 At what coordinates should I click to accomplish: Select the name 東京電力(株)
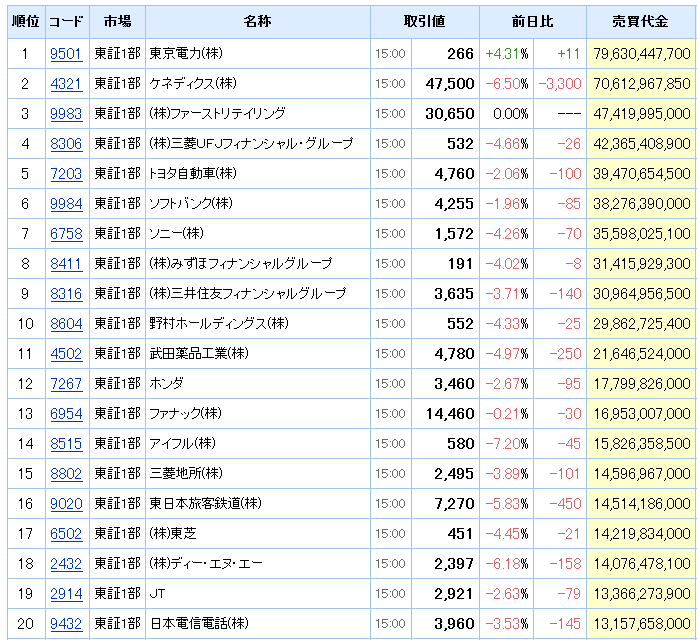click(x=186, y=54)
